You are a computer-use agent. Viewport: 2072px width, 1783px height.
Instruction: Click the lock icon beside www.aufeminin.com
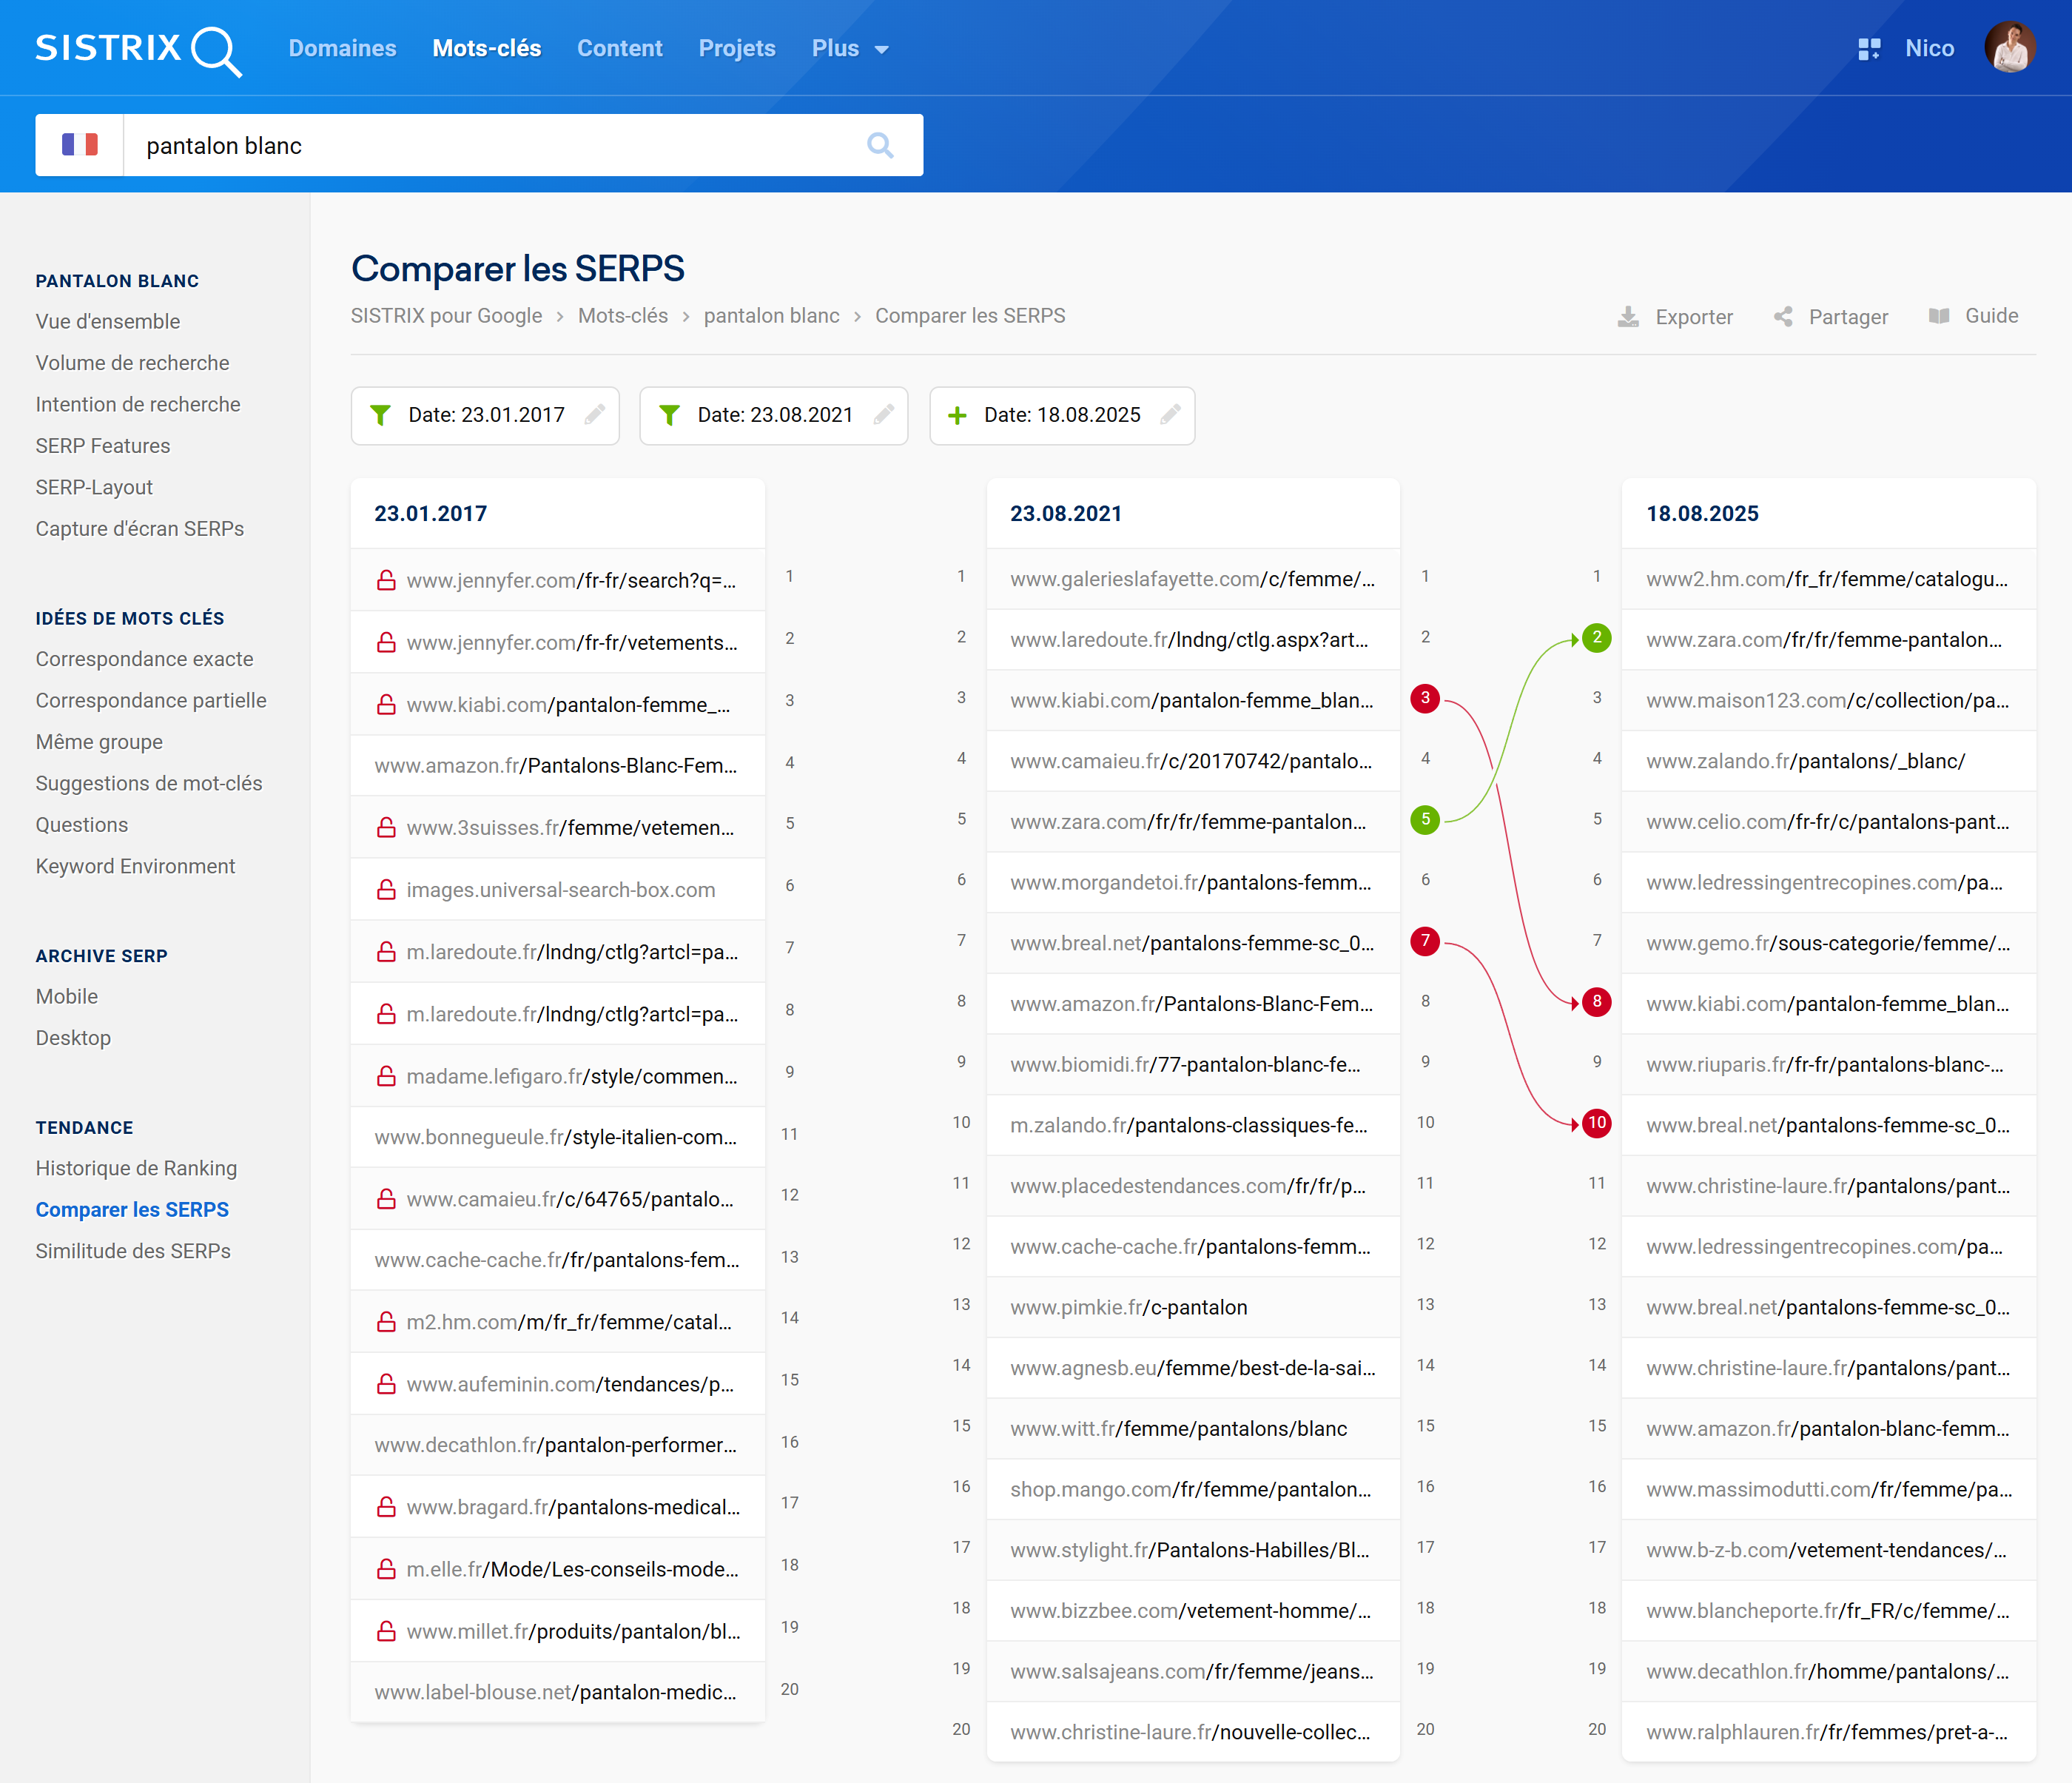coord(386,1384)
